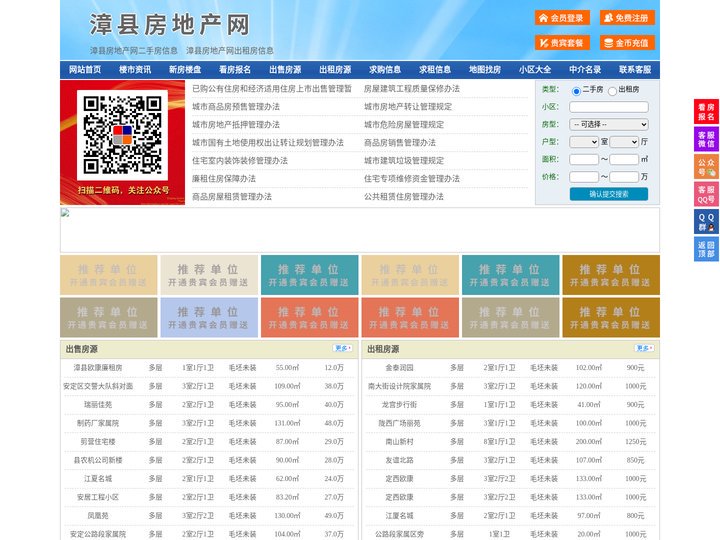Click the 漳县房地产网 site logo

[169, 25]
